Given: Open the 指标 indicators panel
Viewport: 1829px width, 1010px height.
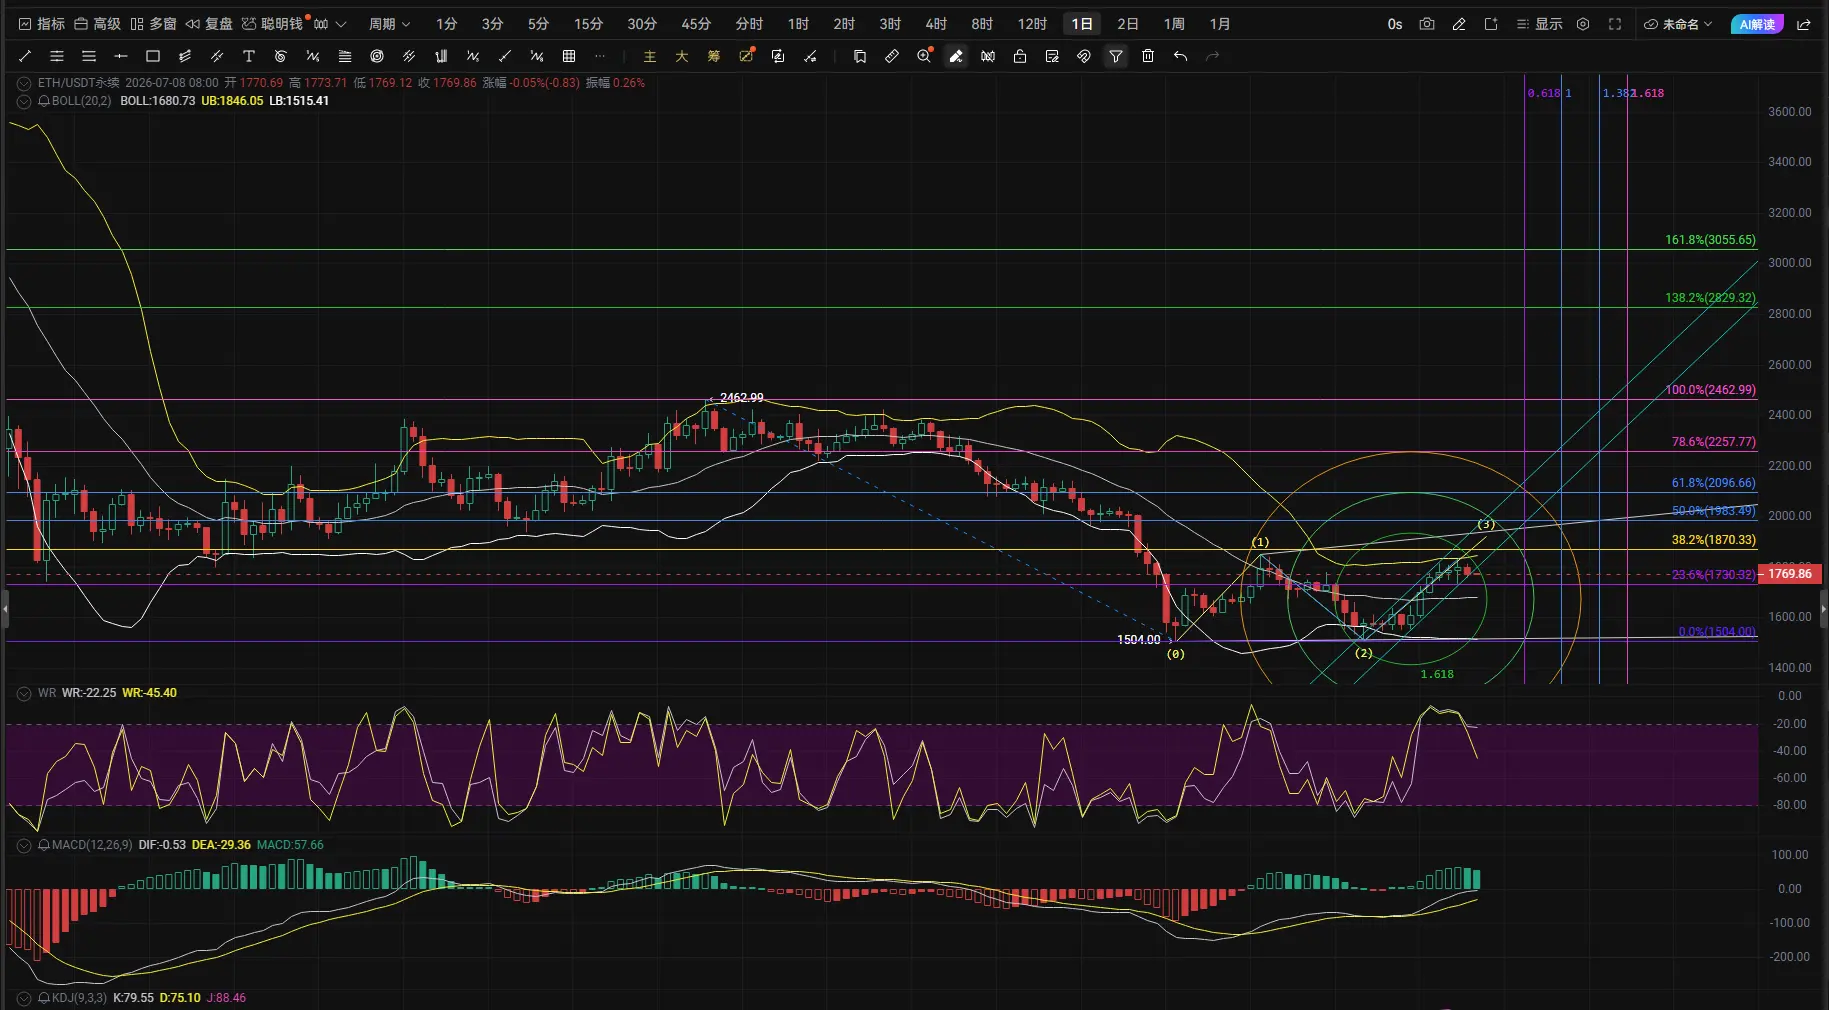Looking at the screenshot, I should (42, 24).
